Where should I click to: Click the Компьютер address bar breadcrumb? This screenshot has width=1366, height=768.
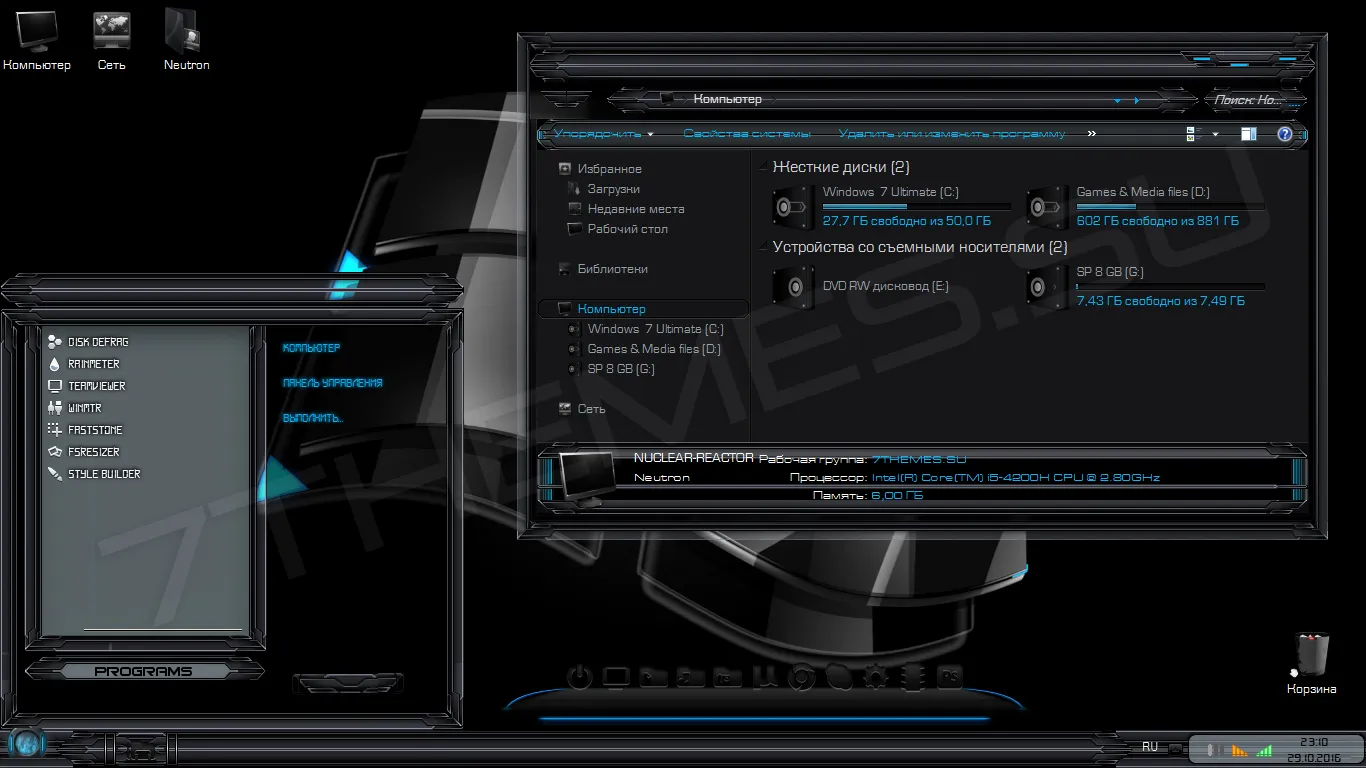pos(727,99)
